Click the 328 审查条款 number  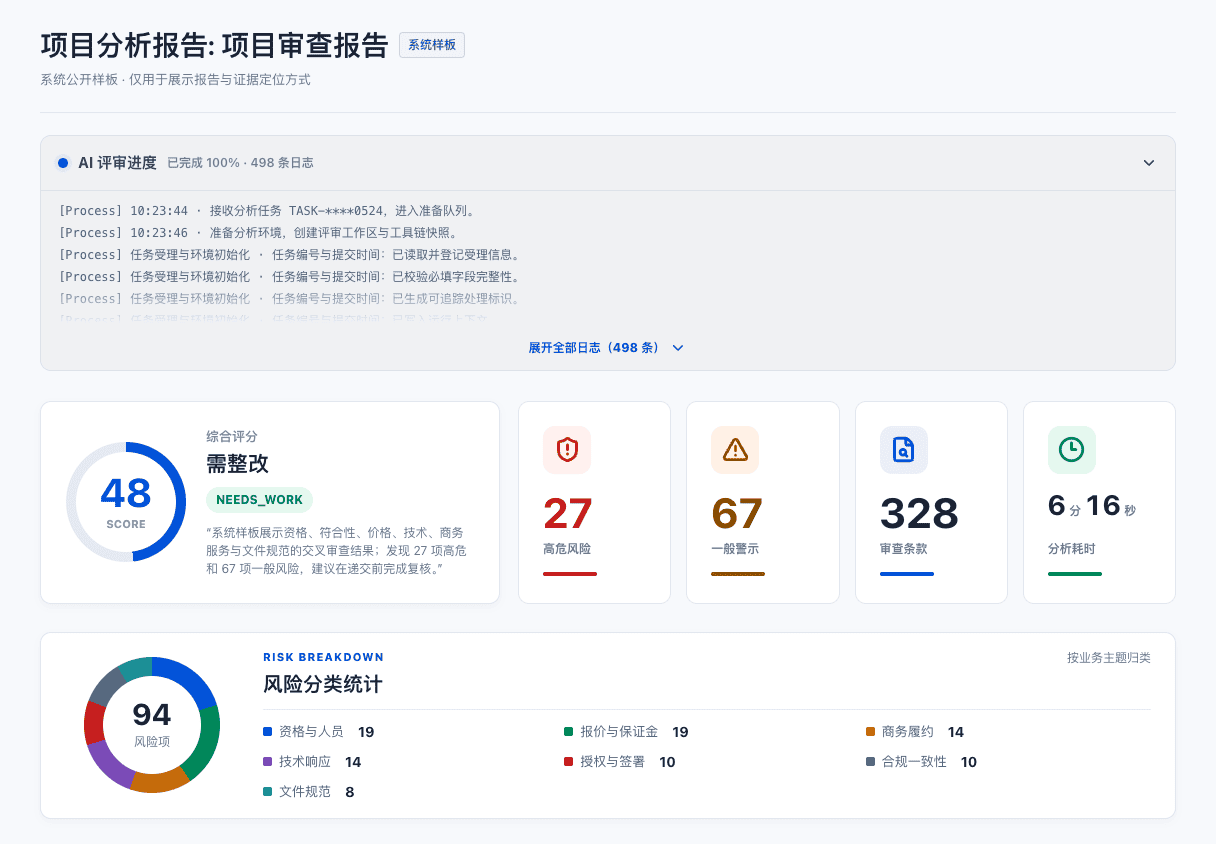[919, 514]
